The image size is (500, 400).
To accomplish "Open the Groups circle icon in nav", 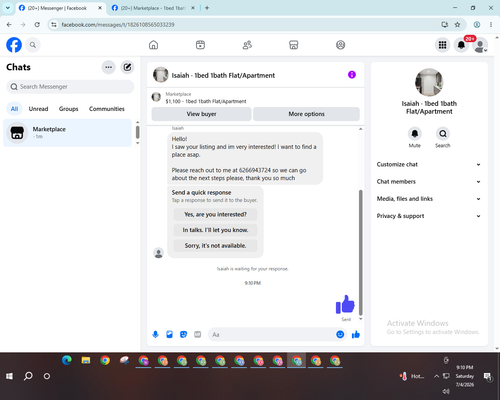I will click(340, 45).
